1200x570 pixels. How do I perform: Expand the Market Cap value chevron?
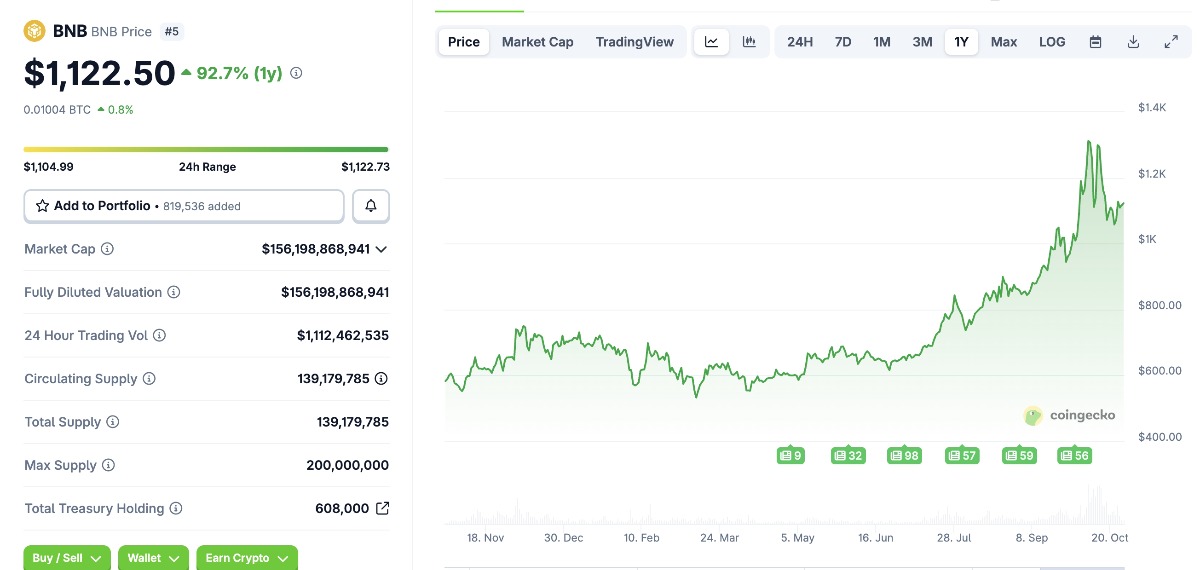click(381, 249)
